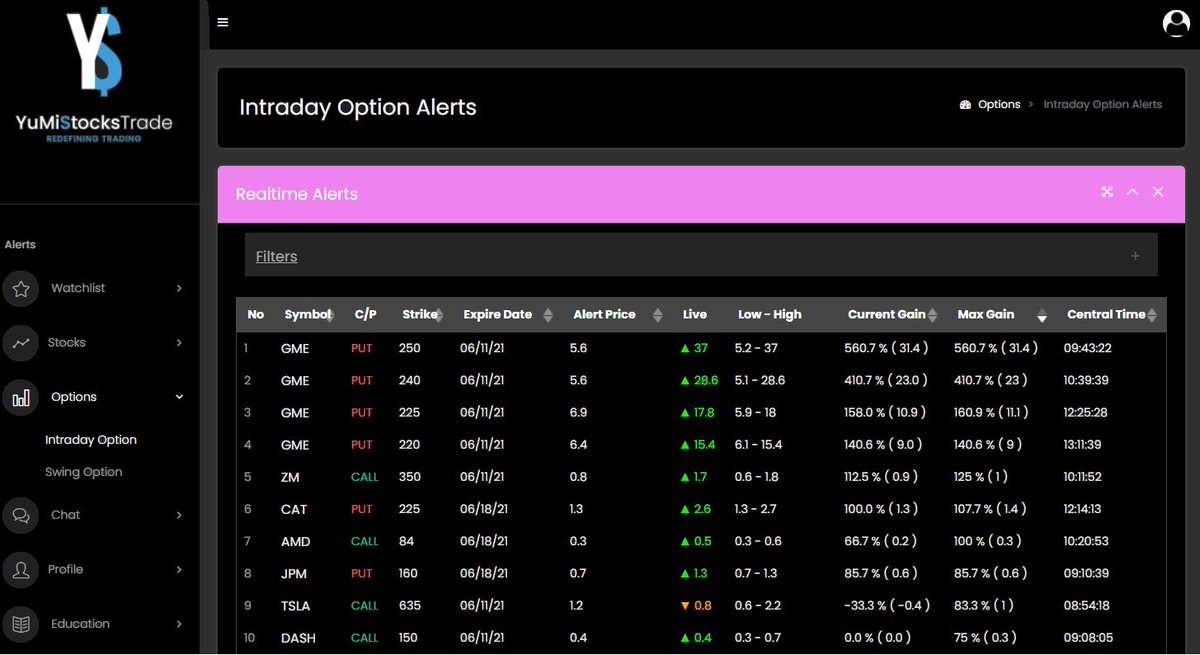Select the Education book icon
This screenshot has width=1200, height=655.
pyautogui.click(x=21, y=623)
